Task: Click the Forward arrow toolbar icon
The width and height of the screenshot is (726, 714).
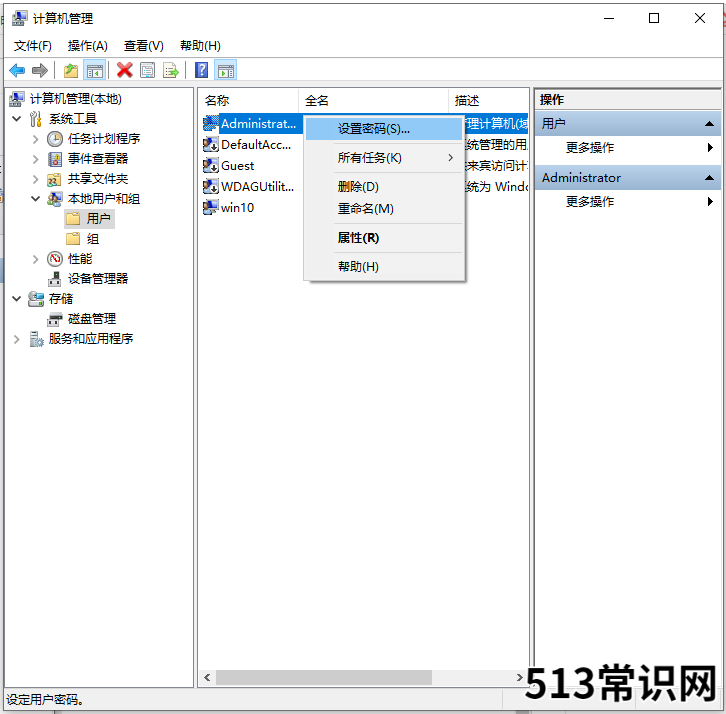Action: [x=40, y=70]
